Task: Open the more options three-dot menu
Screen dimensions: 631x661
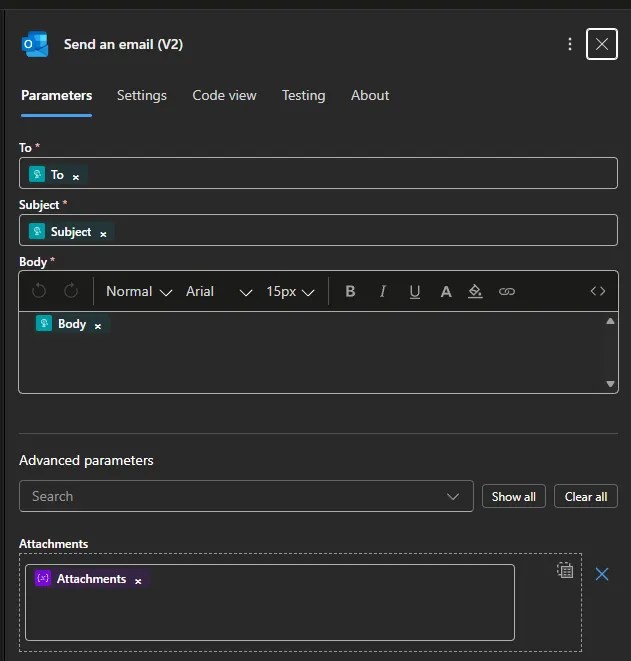Action: coord(570,44)
